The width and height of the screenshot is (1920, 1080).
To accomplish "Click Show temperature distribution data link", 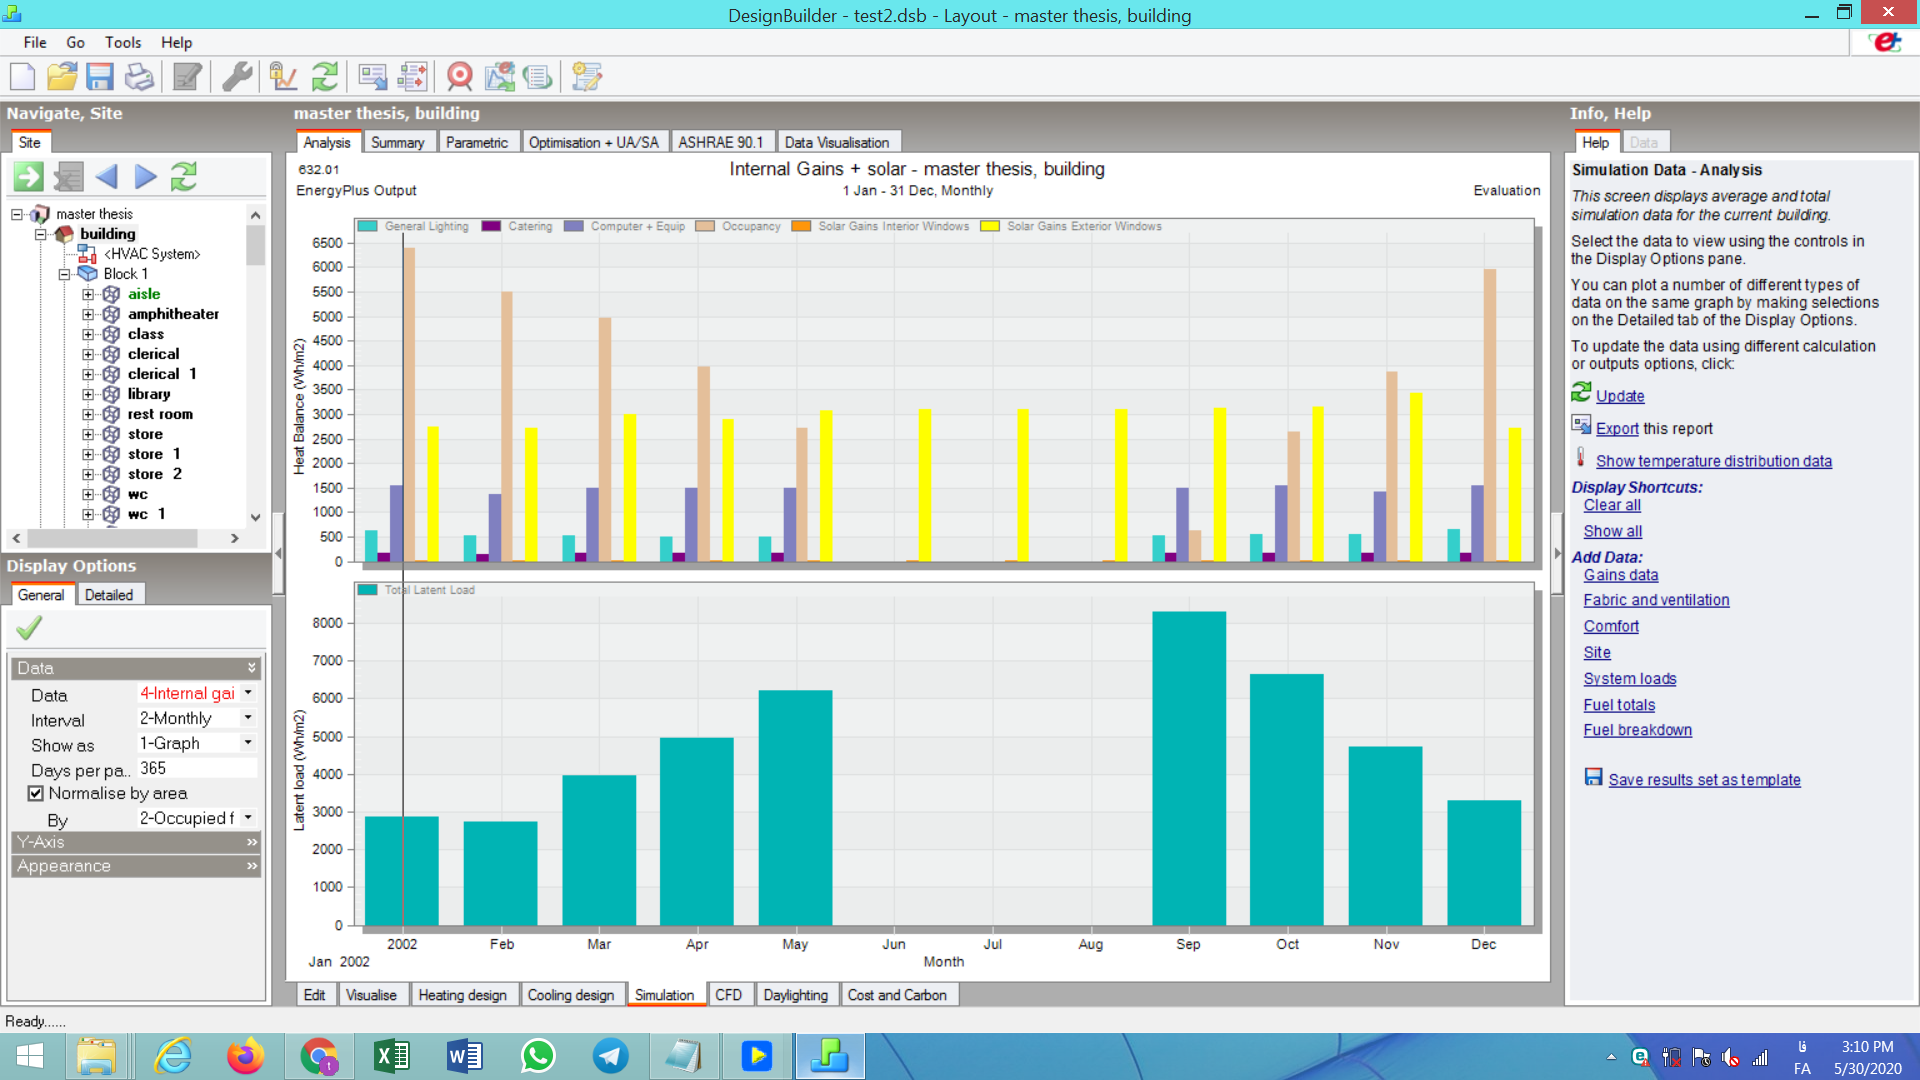I will pyautogui.click(x=1714, y=461).
